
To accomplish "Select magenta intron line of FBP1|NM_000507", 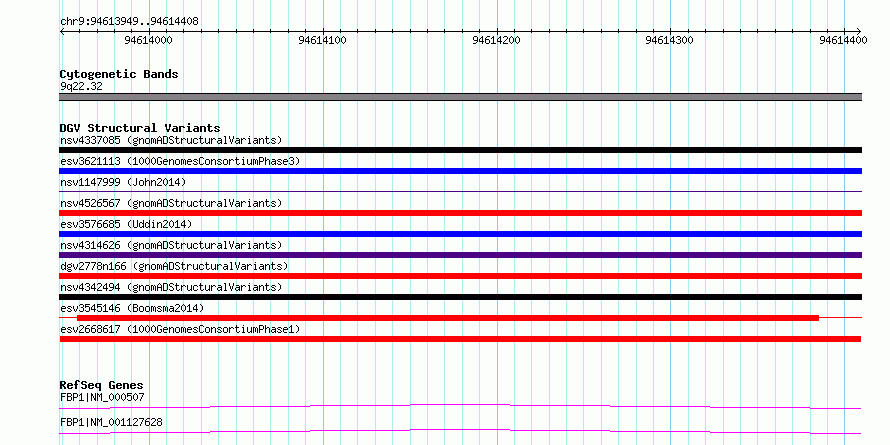I will point(460,406).
